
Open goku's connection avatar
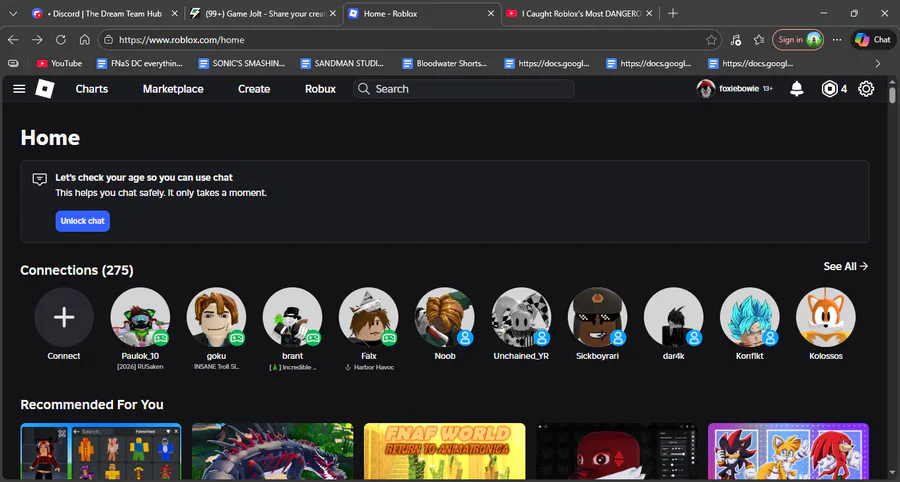(x=216, y=317)
